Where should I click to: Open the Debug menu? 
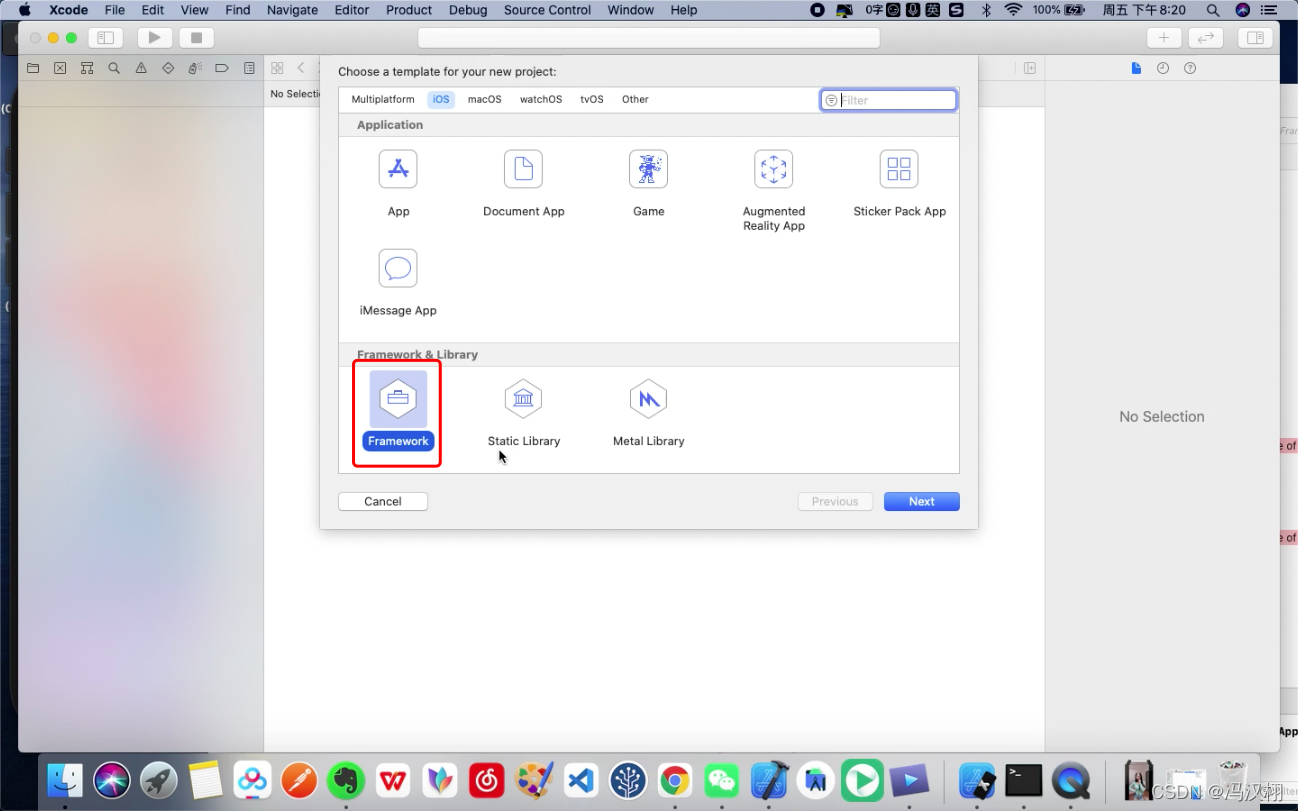point(468,10)
